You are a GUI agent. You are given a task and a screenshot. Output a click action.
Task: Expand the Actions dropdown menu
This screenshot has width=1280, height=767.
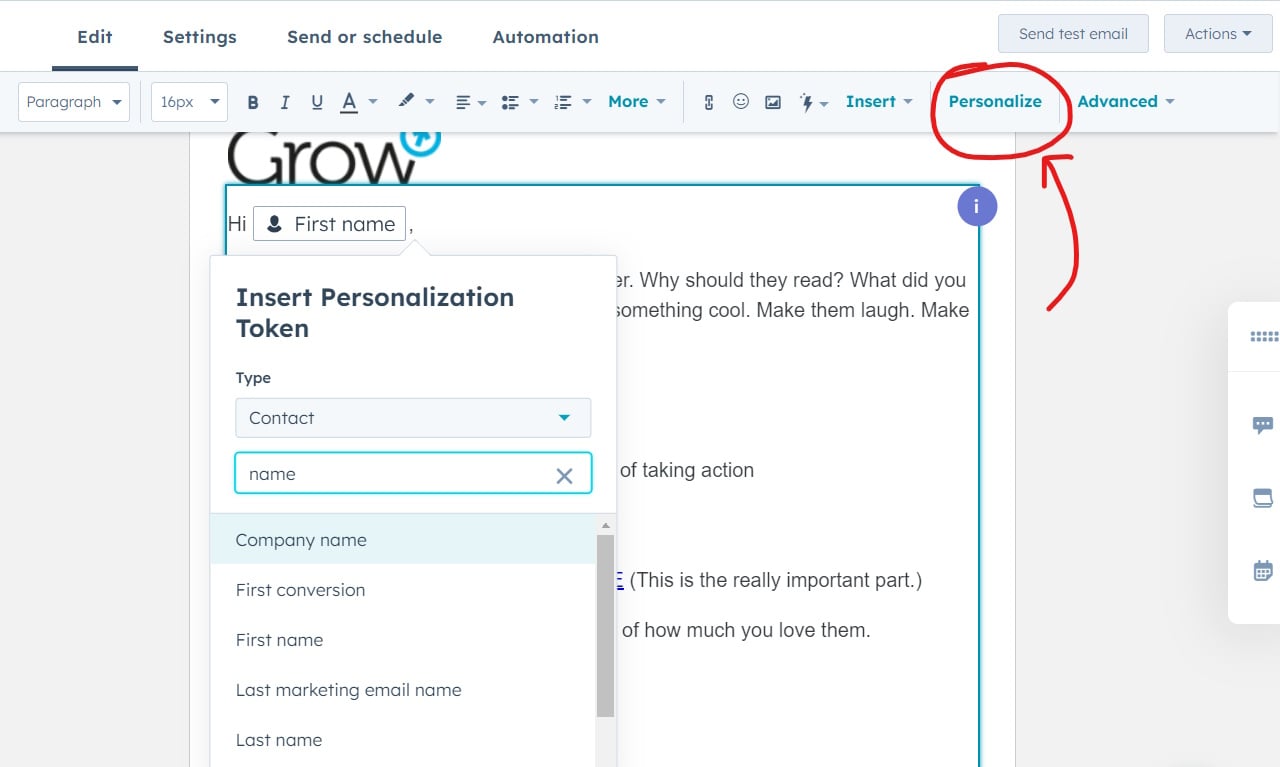tap(1218, 34)
